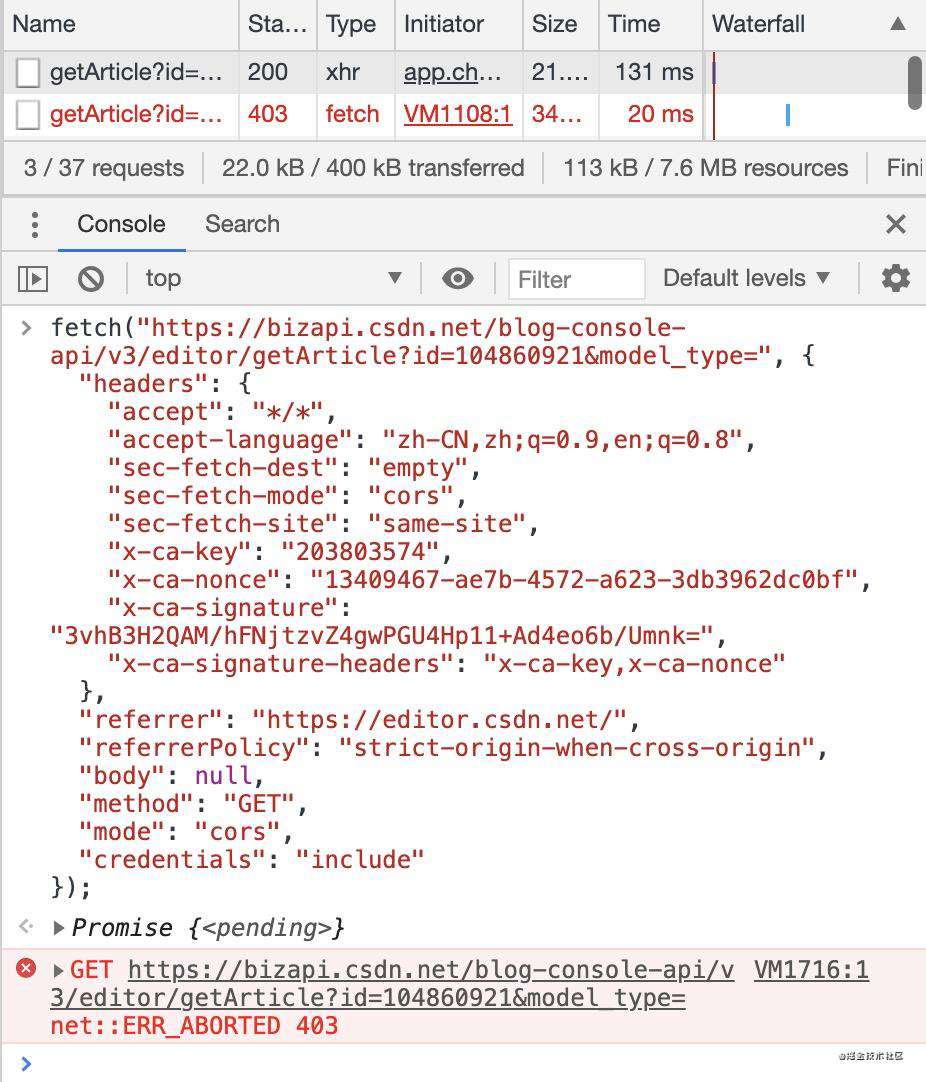Open the VM1716:1 source link
Viewport: 926px width, 1082px height.
(x=811, y=970)
